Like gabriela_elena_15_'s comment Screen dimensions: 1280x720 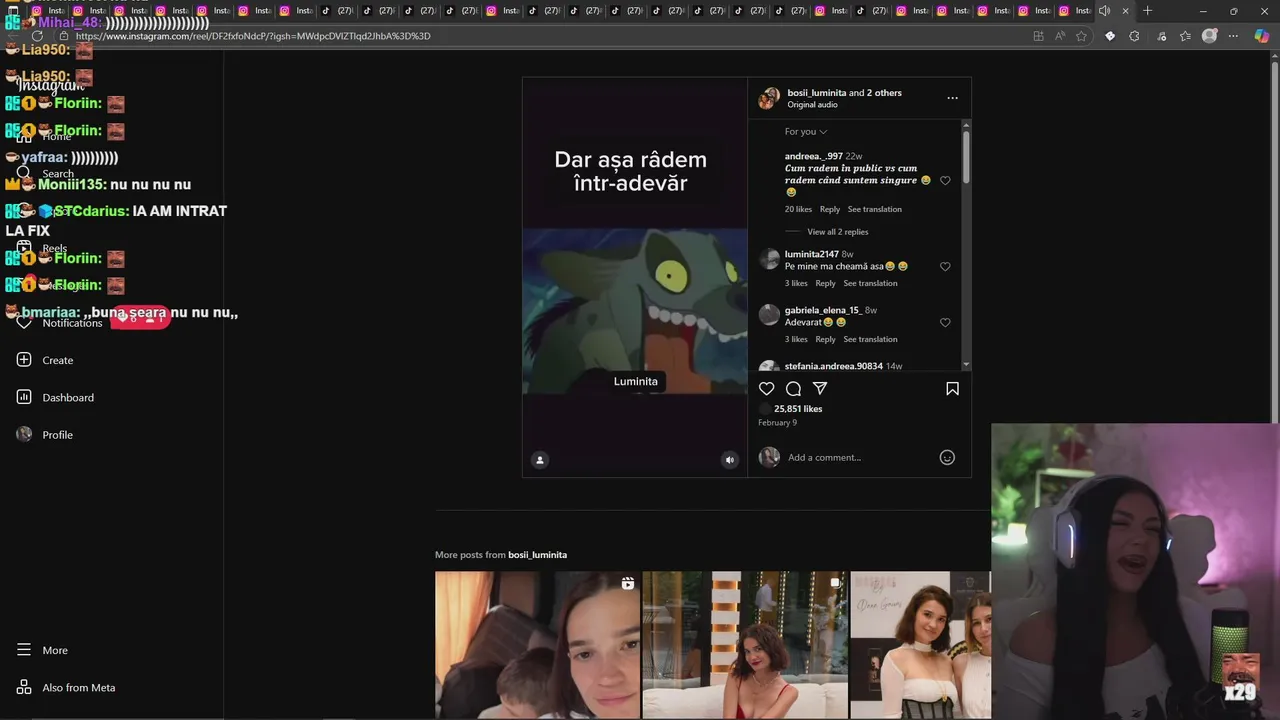point(945,323)
